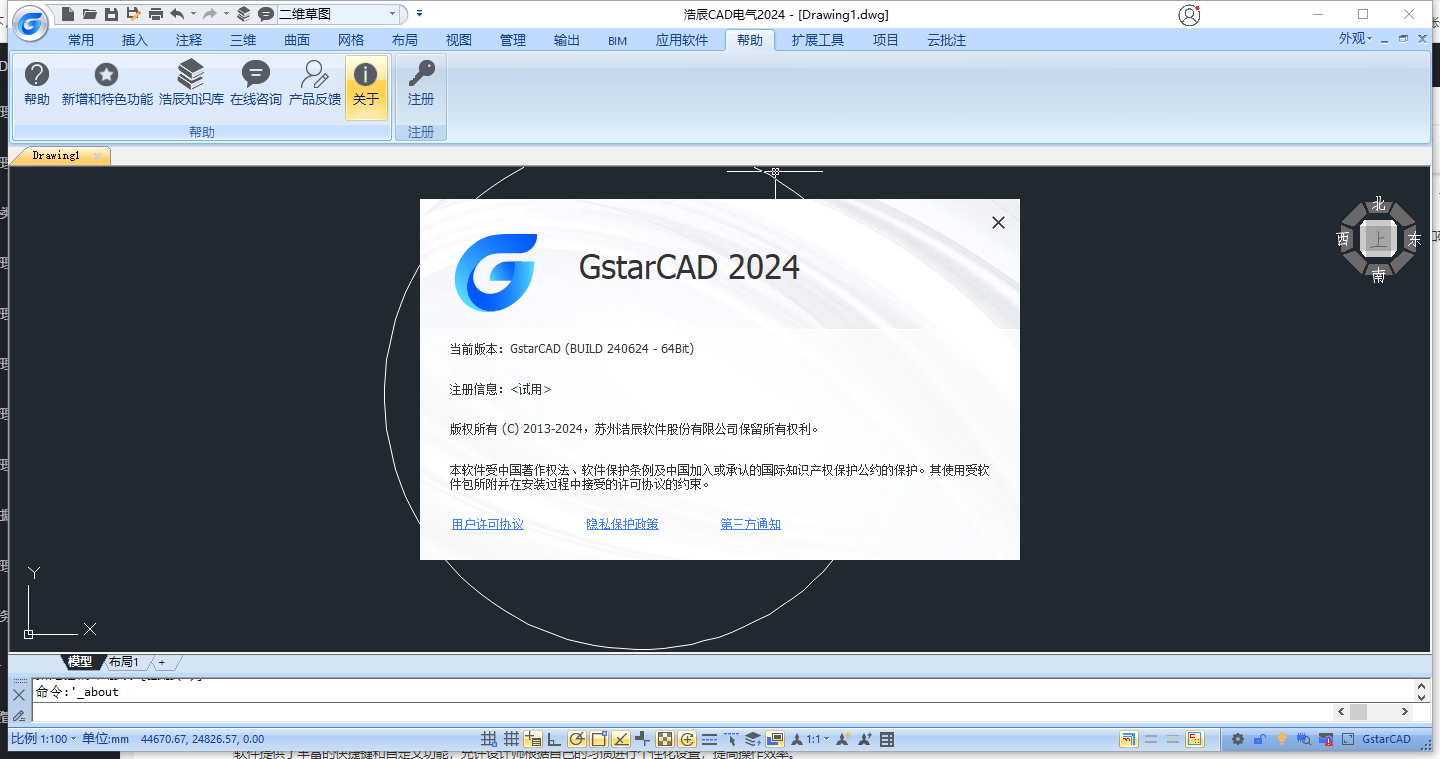Switch to the 注释 ribbon tab
The width and height of the screenshot is (1440, 759).
(x=189, y=40)
